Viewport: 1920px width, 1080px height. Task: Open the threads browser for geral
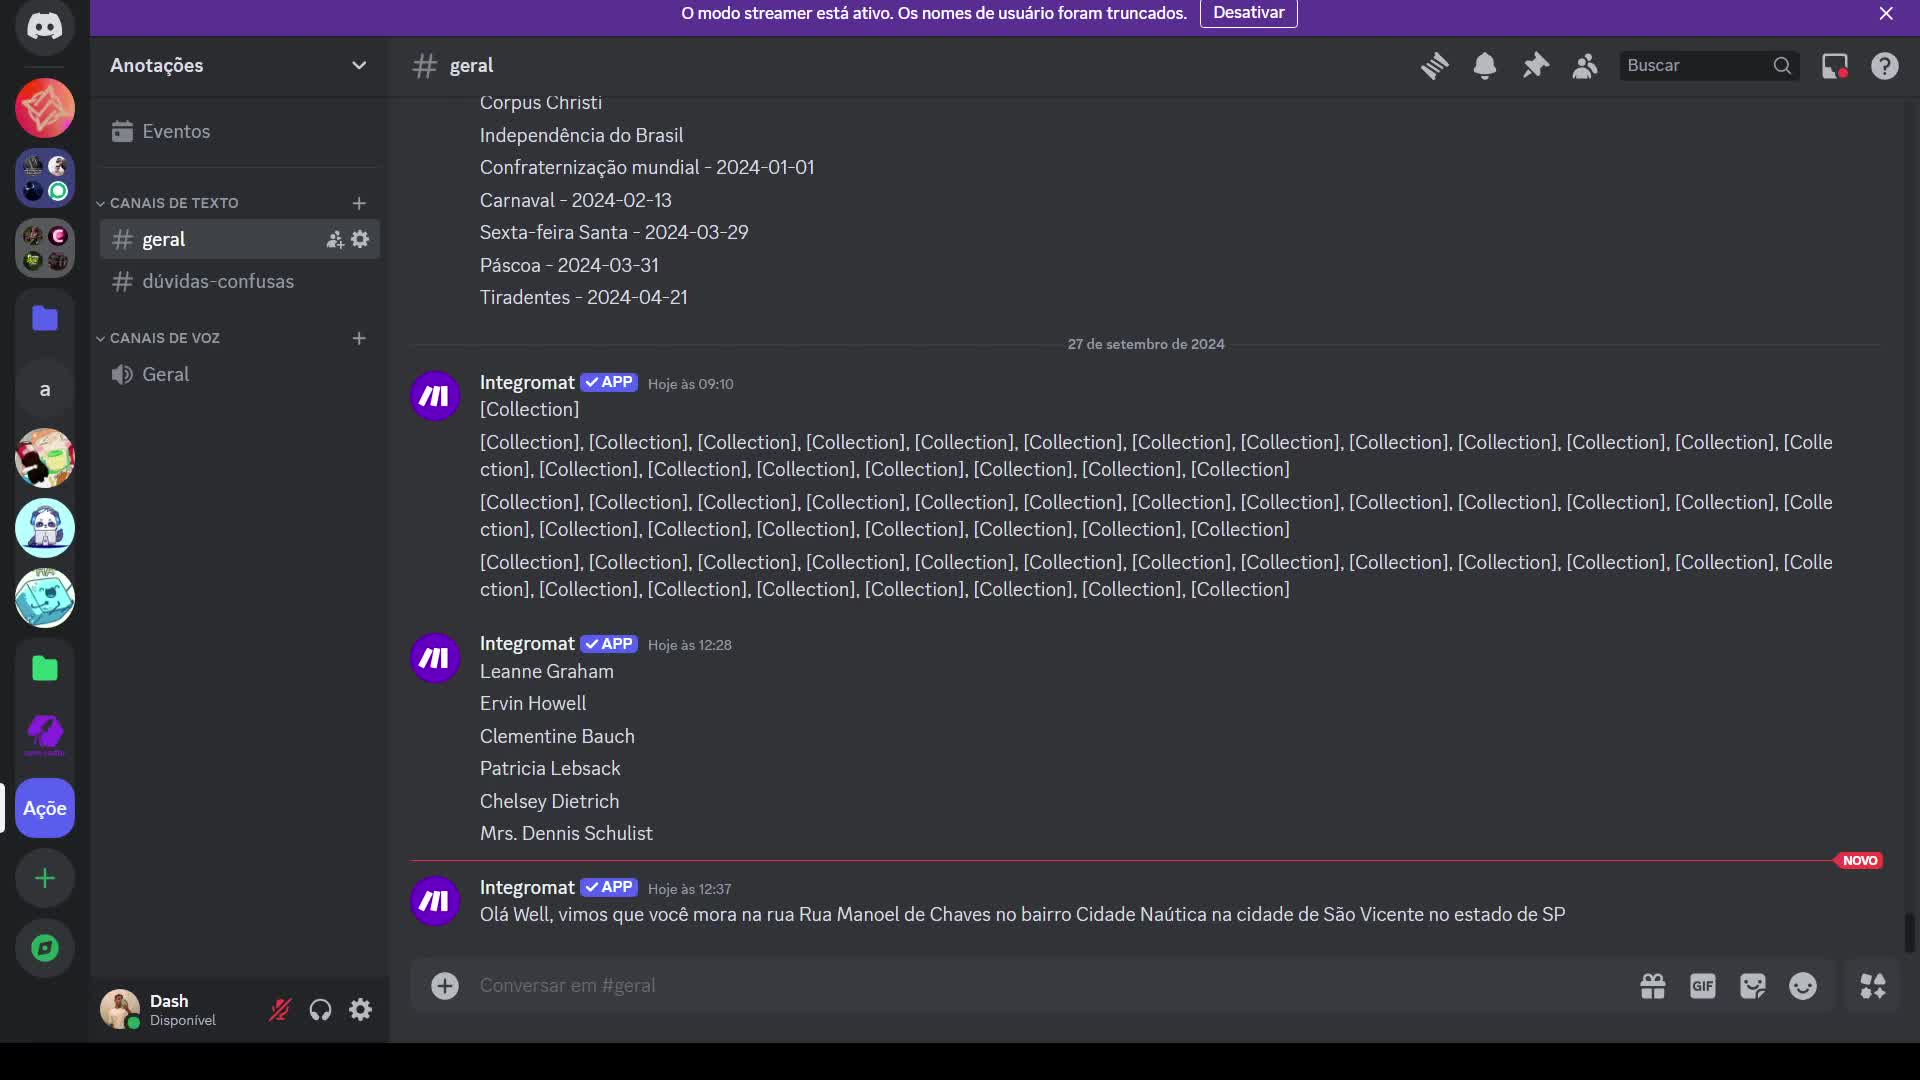click(1435, 65)
